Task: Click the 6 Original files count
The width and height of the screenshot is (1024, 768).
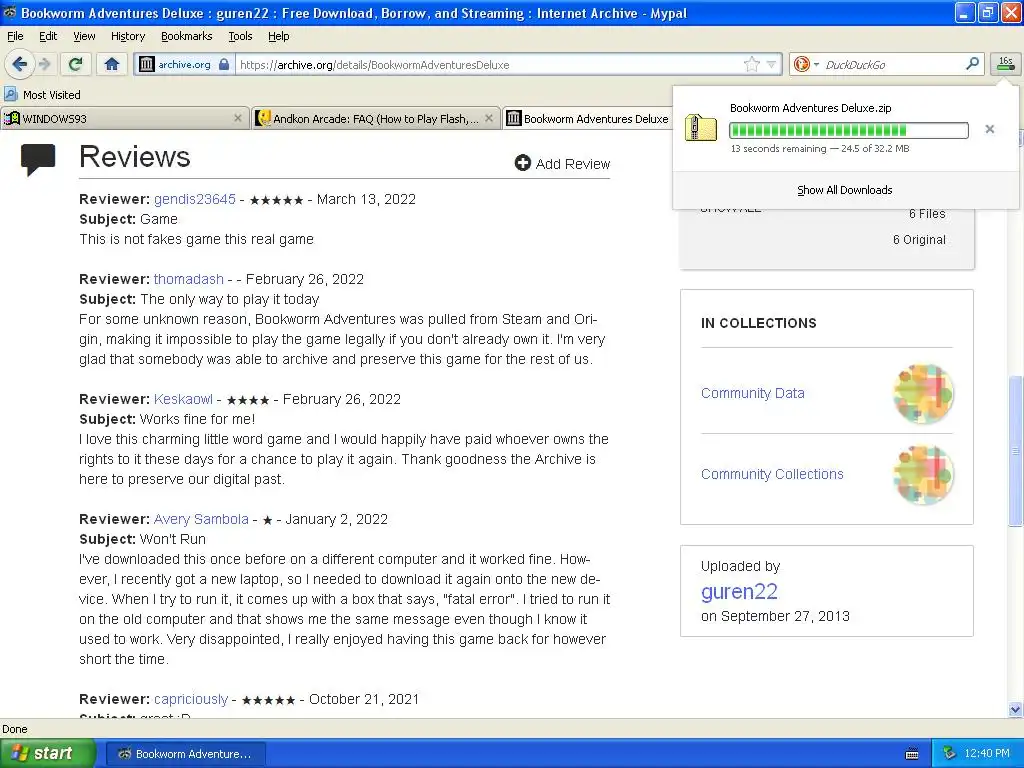Action: [919, 240]
